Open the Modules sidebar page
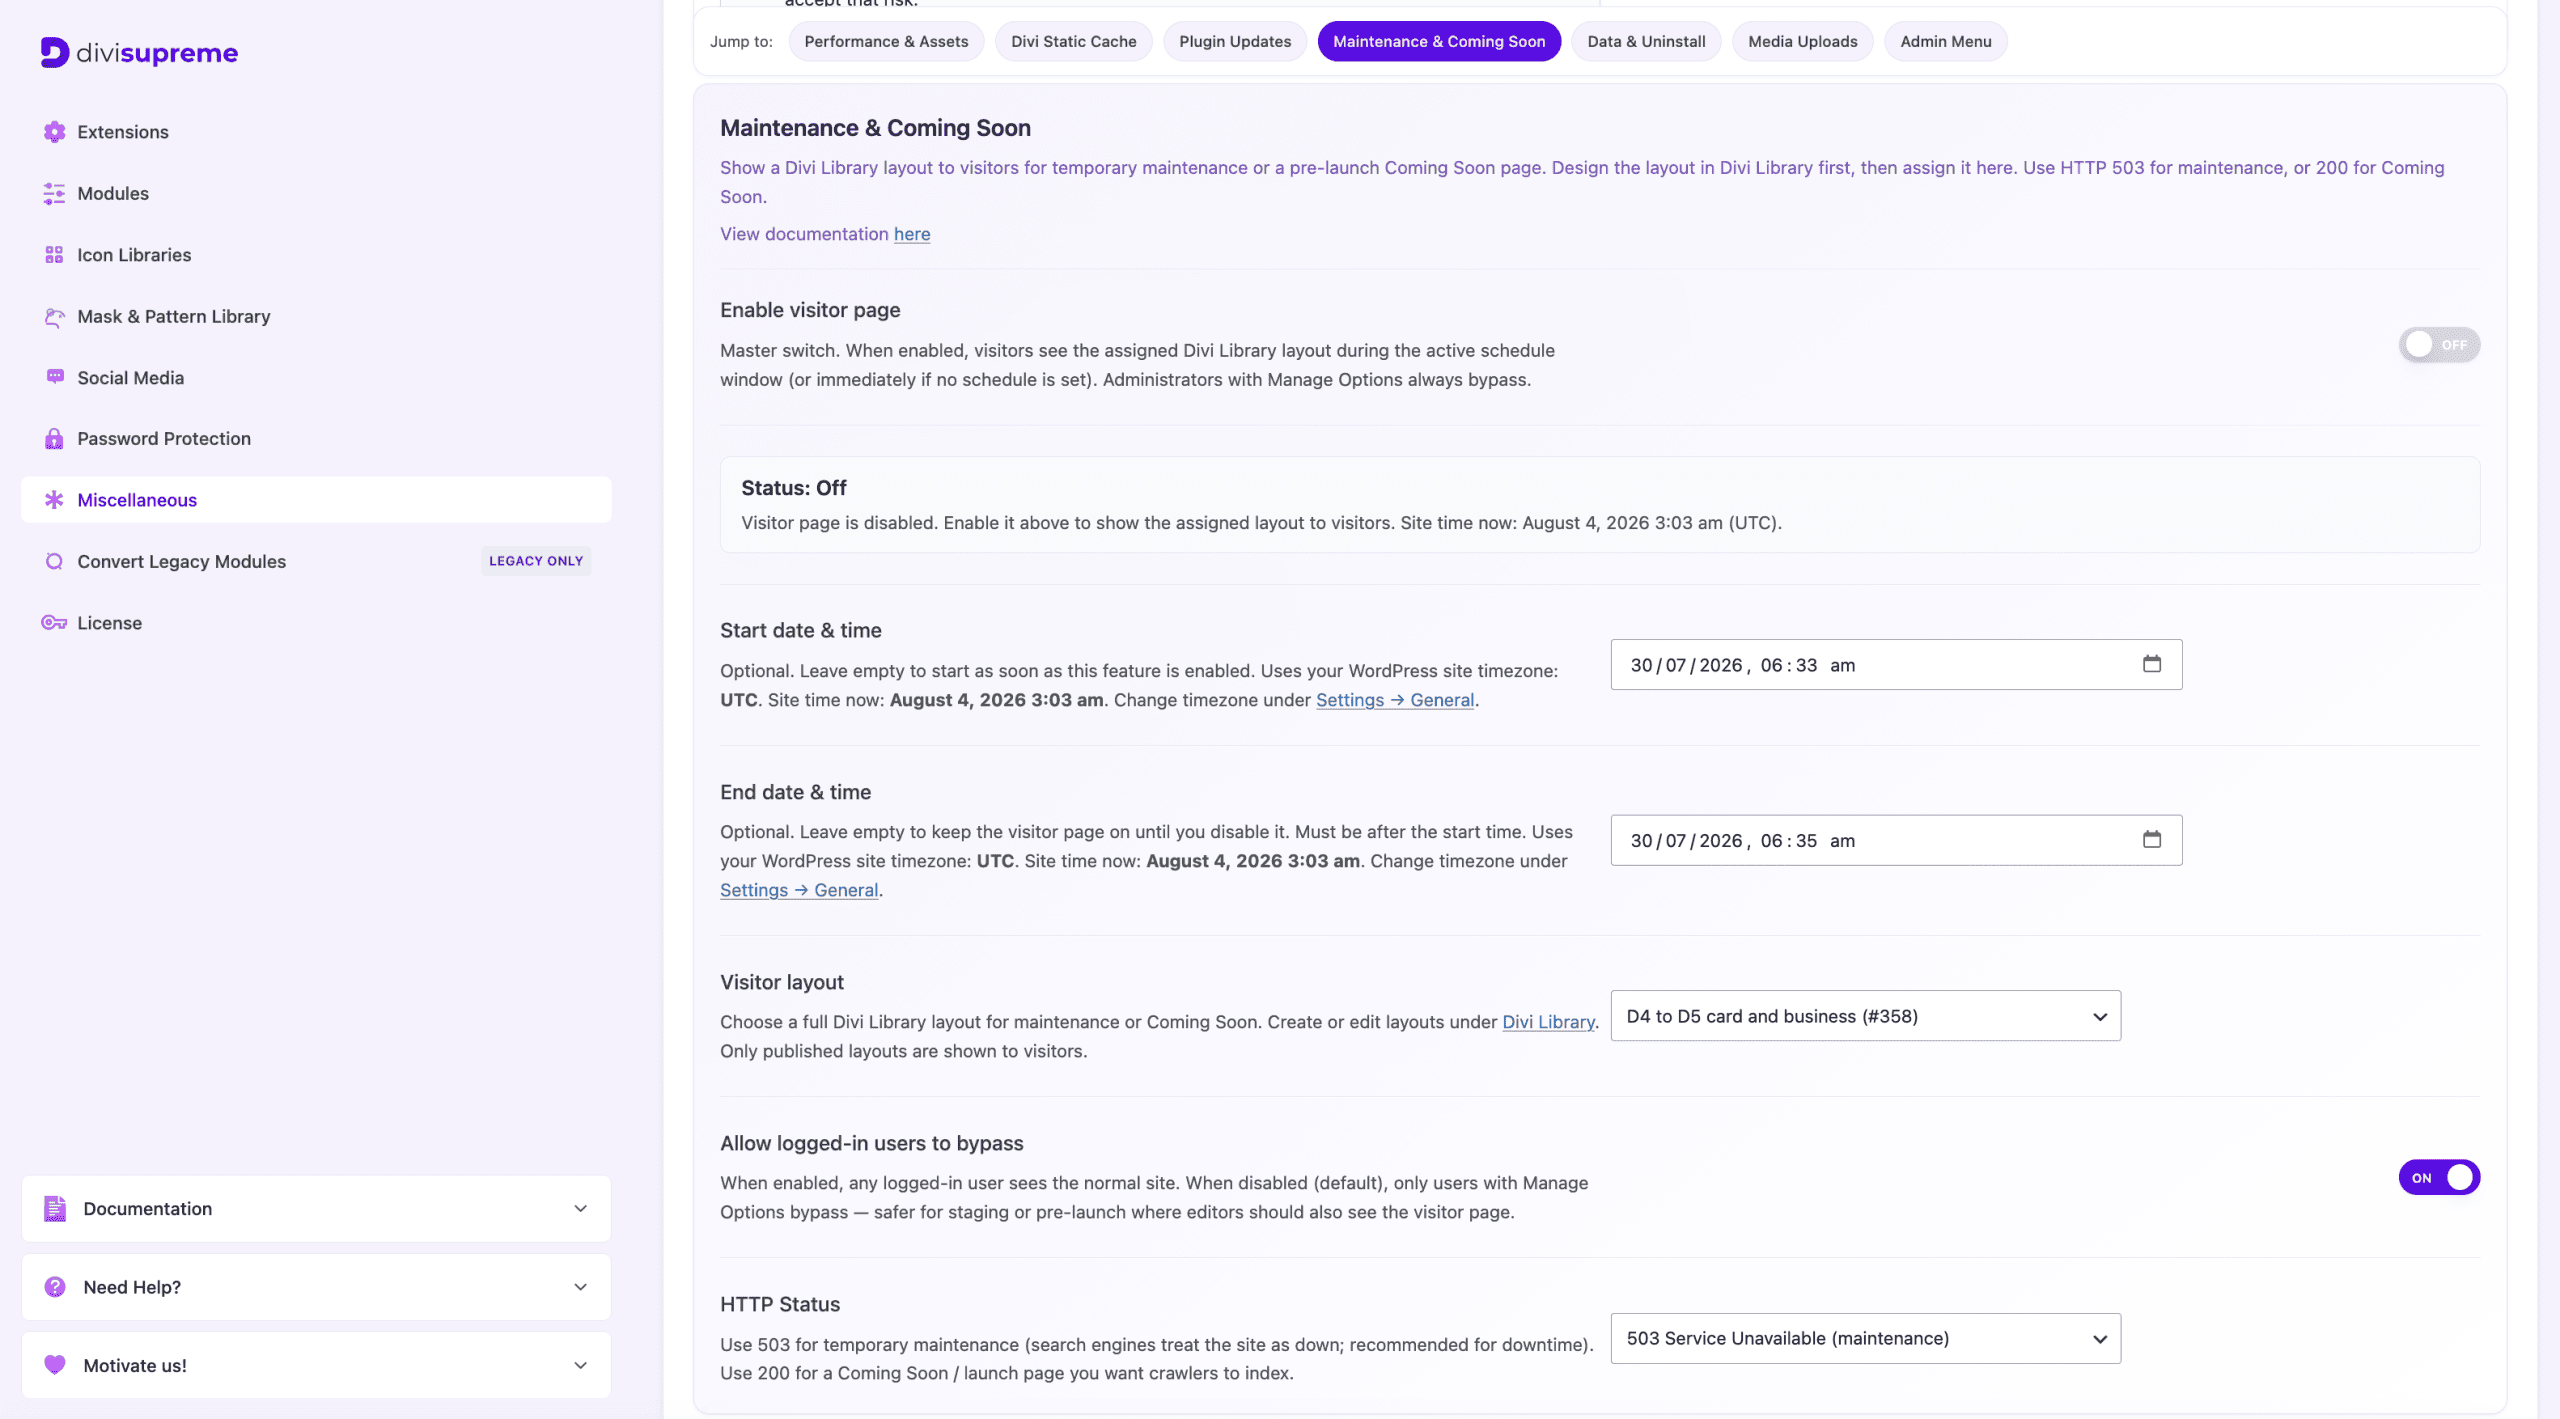This screenshot has height=1419, width=2560. point(316,193)
